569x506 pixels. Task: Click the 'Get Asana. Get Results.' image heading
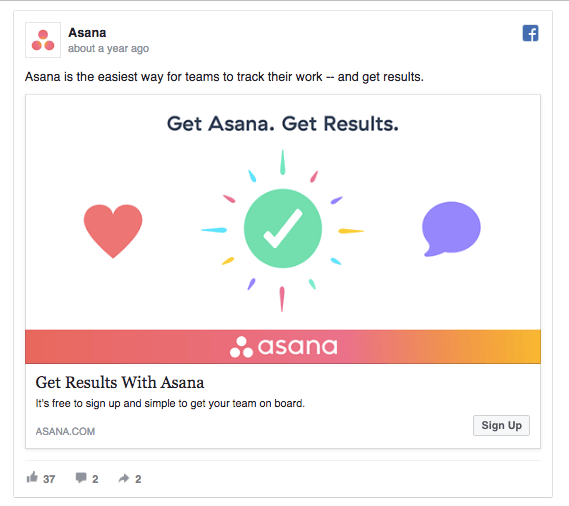tap(283, 124)
